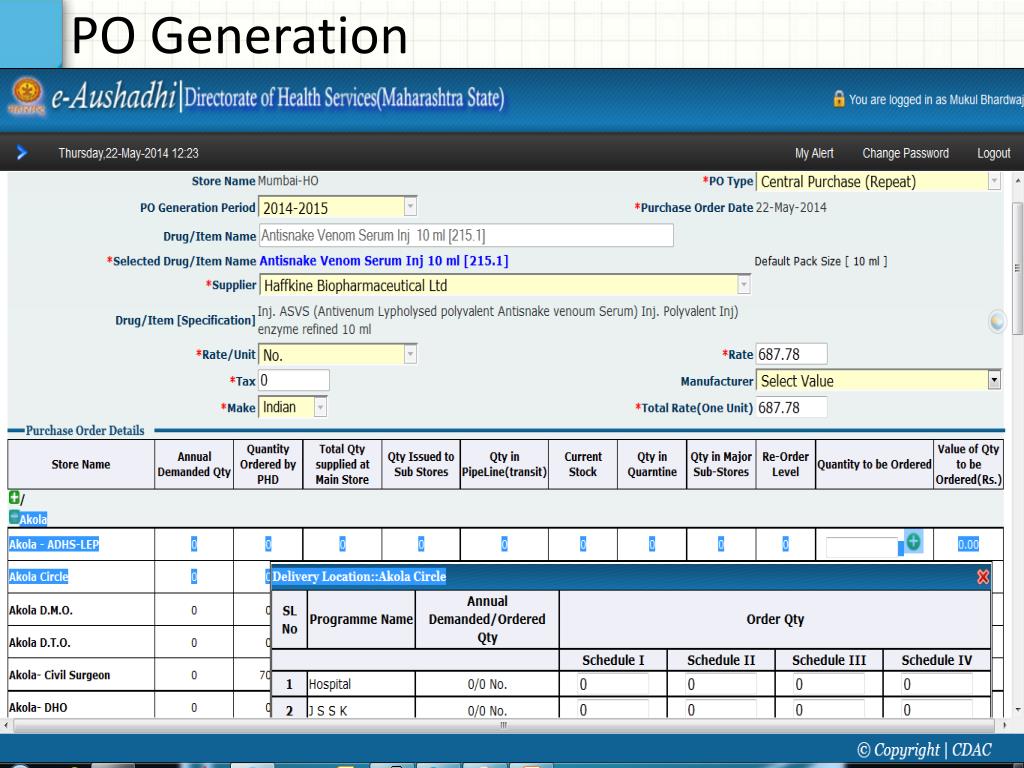Collapse the Akola group minus icon

pos(14,518)
